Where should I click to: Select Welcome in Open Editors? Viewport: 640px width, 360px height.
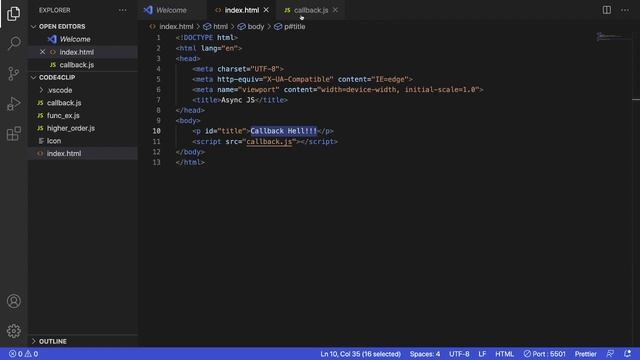[75, 39]
